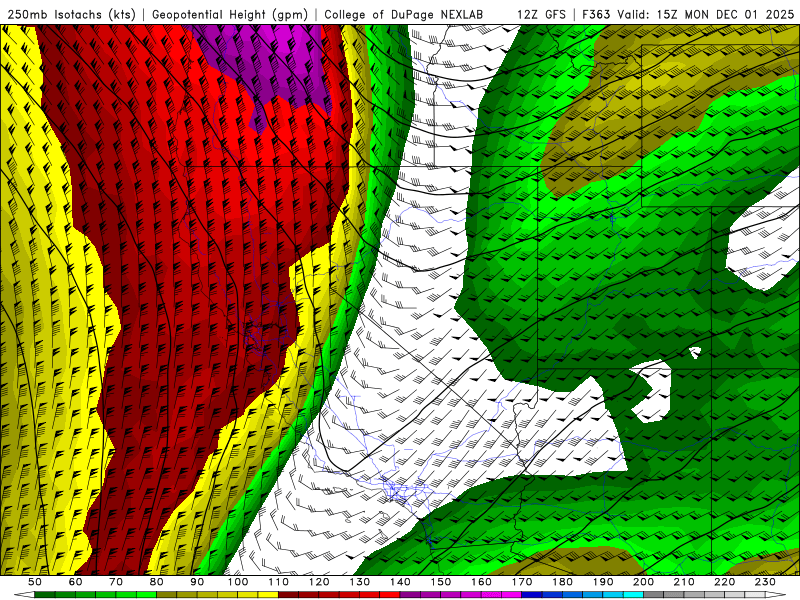This screenshot has height=600, width=800.
Task: Select the 190 legend value
Action: tap(603, 582)
